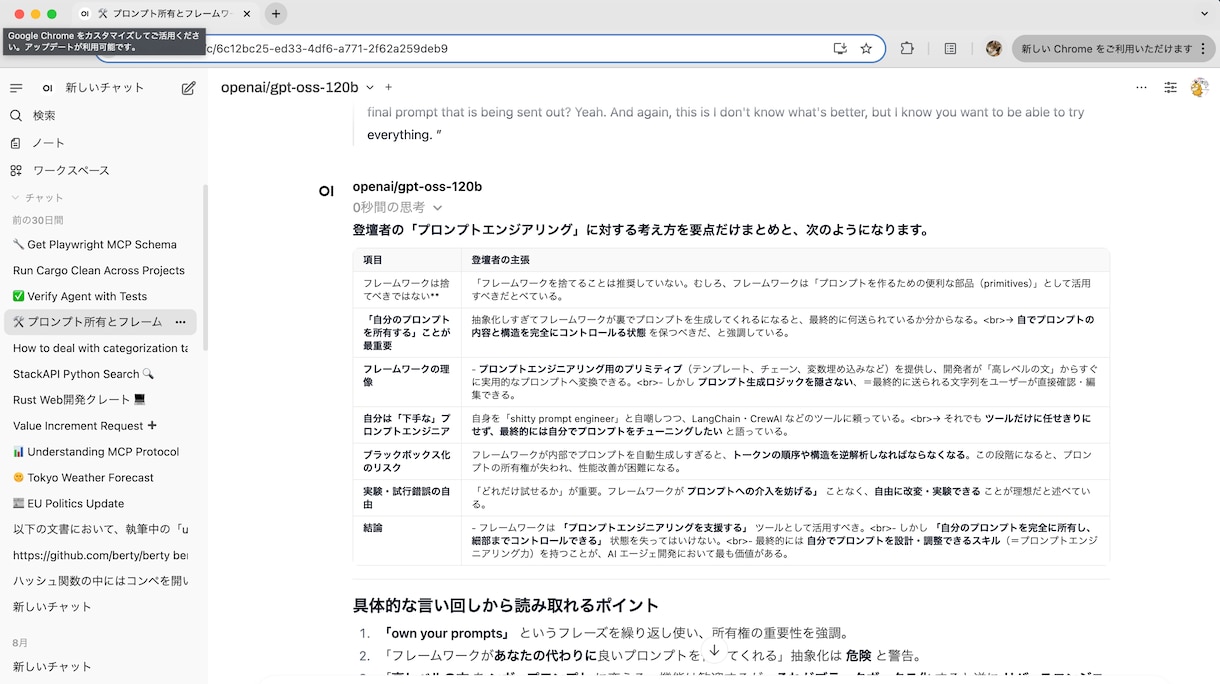Open the Verify Agent with Tests chat
The width and height of the screenshot is (1220, 684).
tap(100, 296)
